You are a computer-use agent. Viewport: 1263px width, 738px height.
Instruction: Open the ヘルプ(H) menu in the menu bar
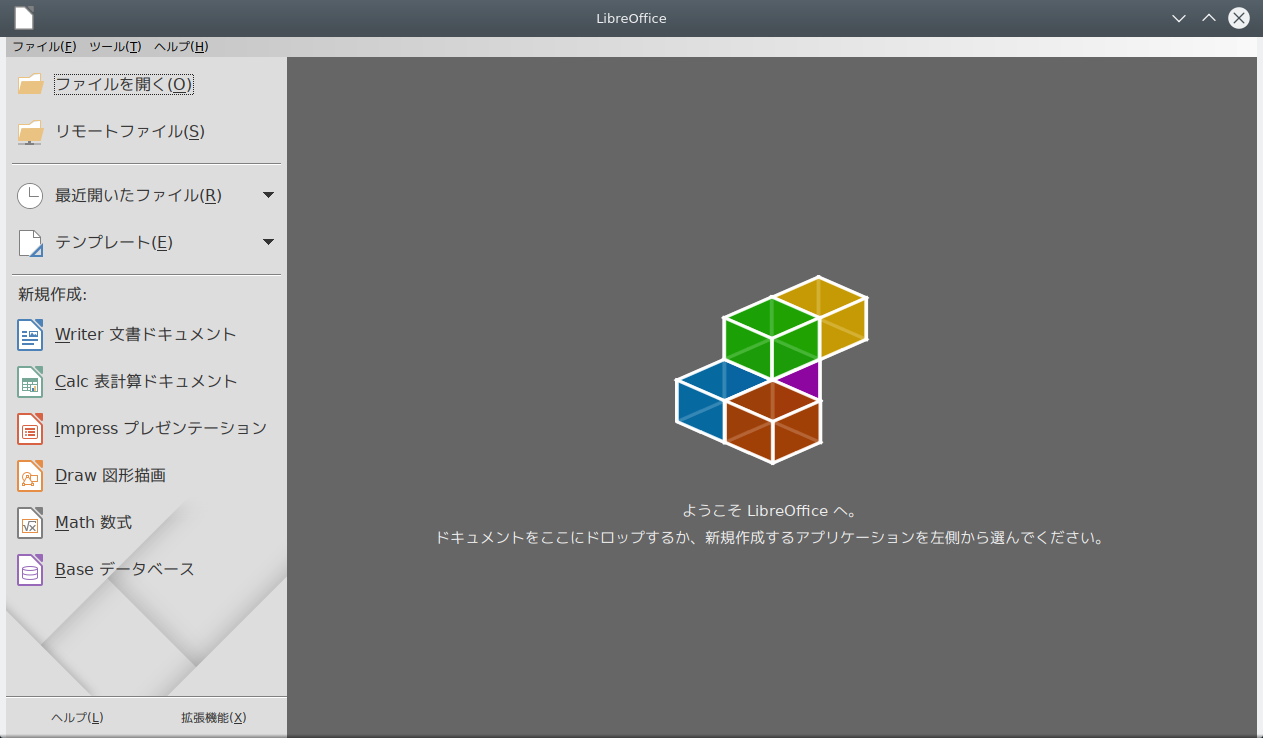pos(181,47)
